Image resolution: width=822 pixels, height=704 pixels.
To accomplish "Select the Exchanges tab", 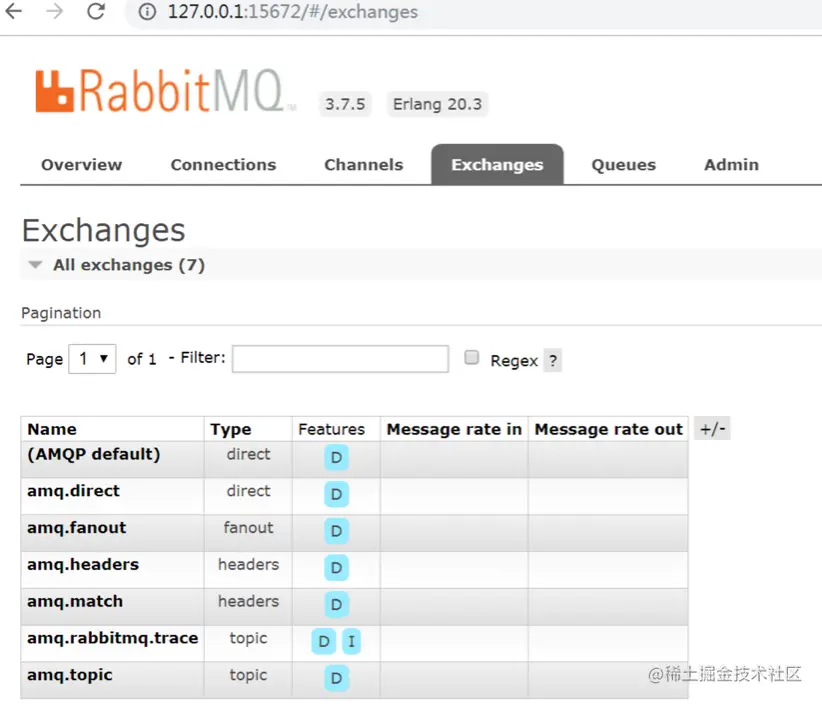I will point(497,165).
